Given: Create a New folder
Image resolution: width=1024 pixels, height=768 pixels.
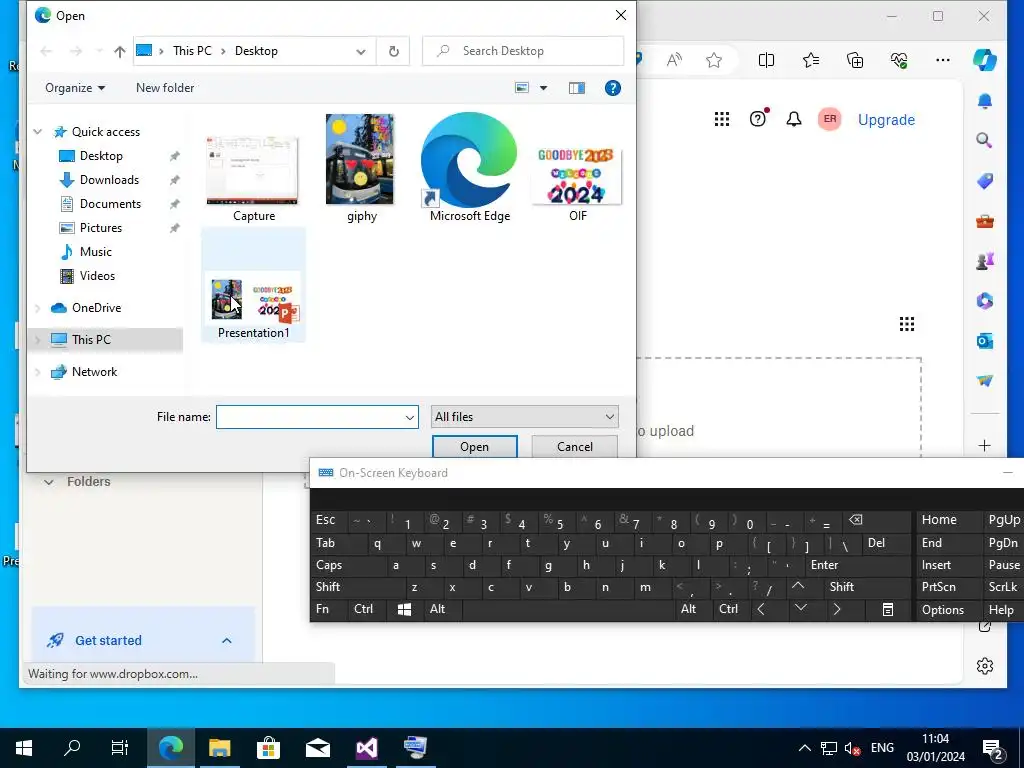Looking at the screenshot, I should coord(165,88).
